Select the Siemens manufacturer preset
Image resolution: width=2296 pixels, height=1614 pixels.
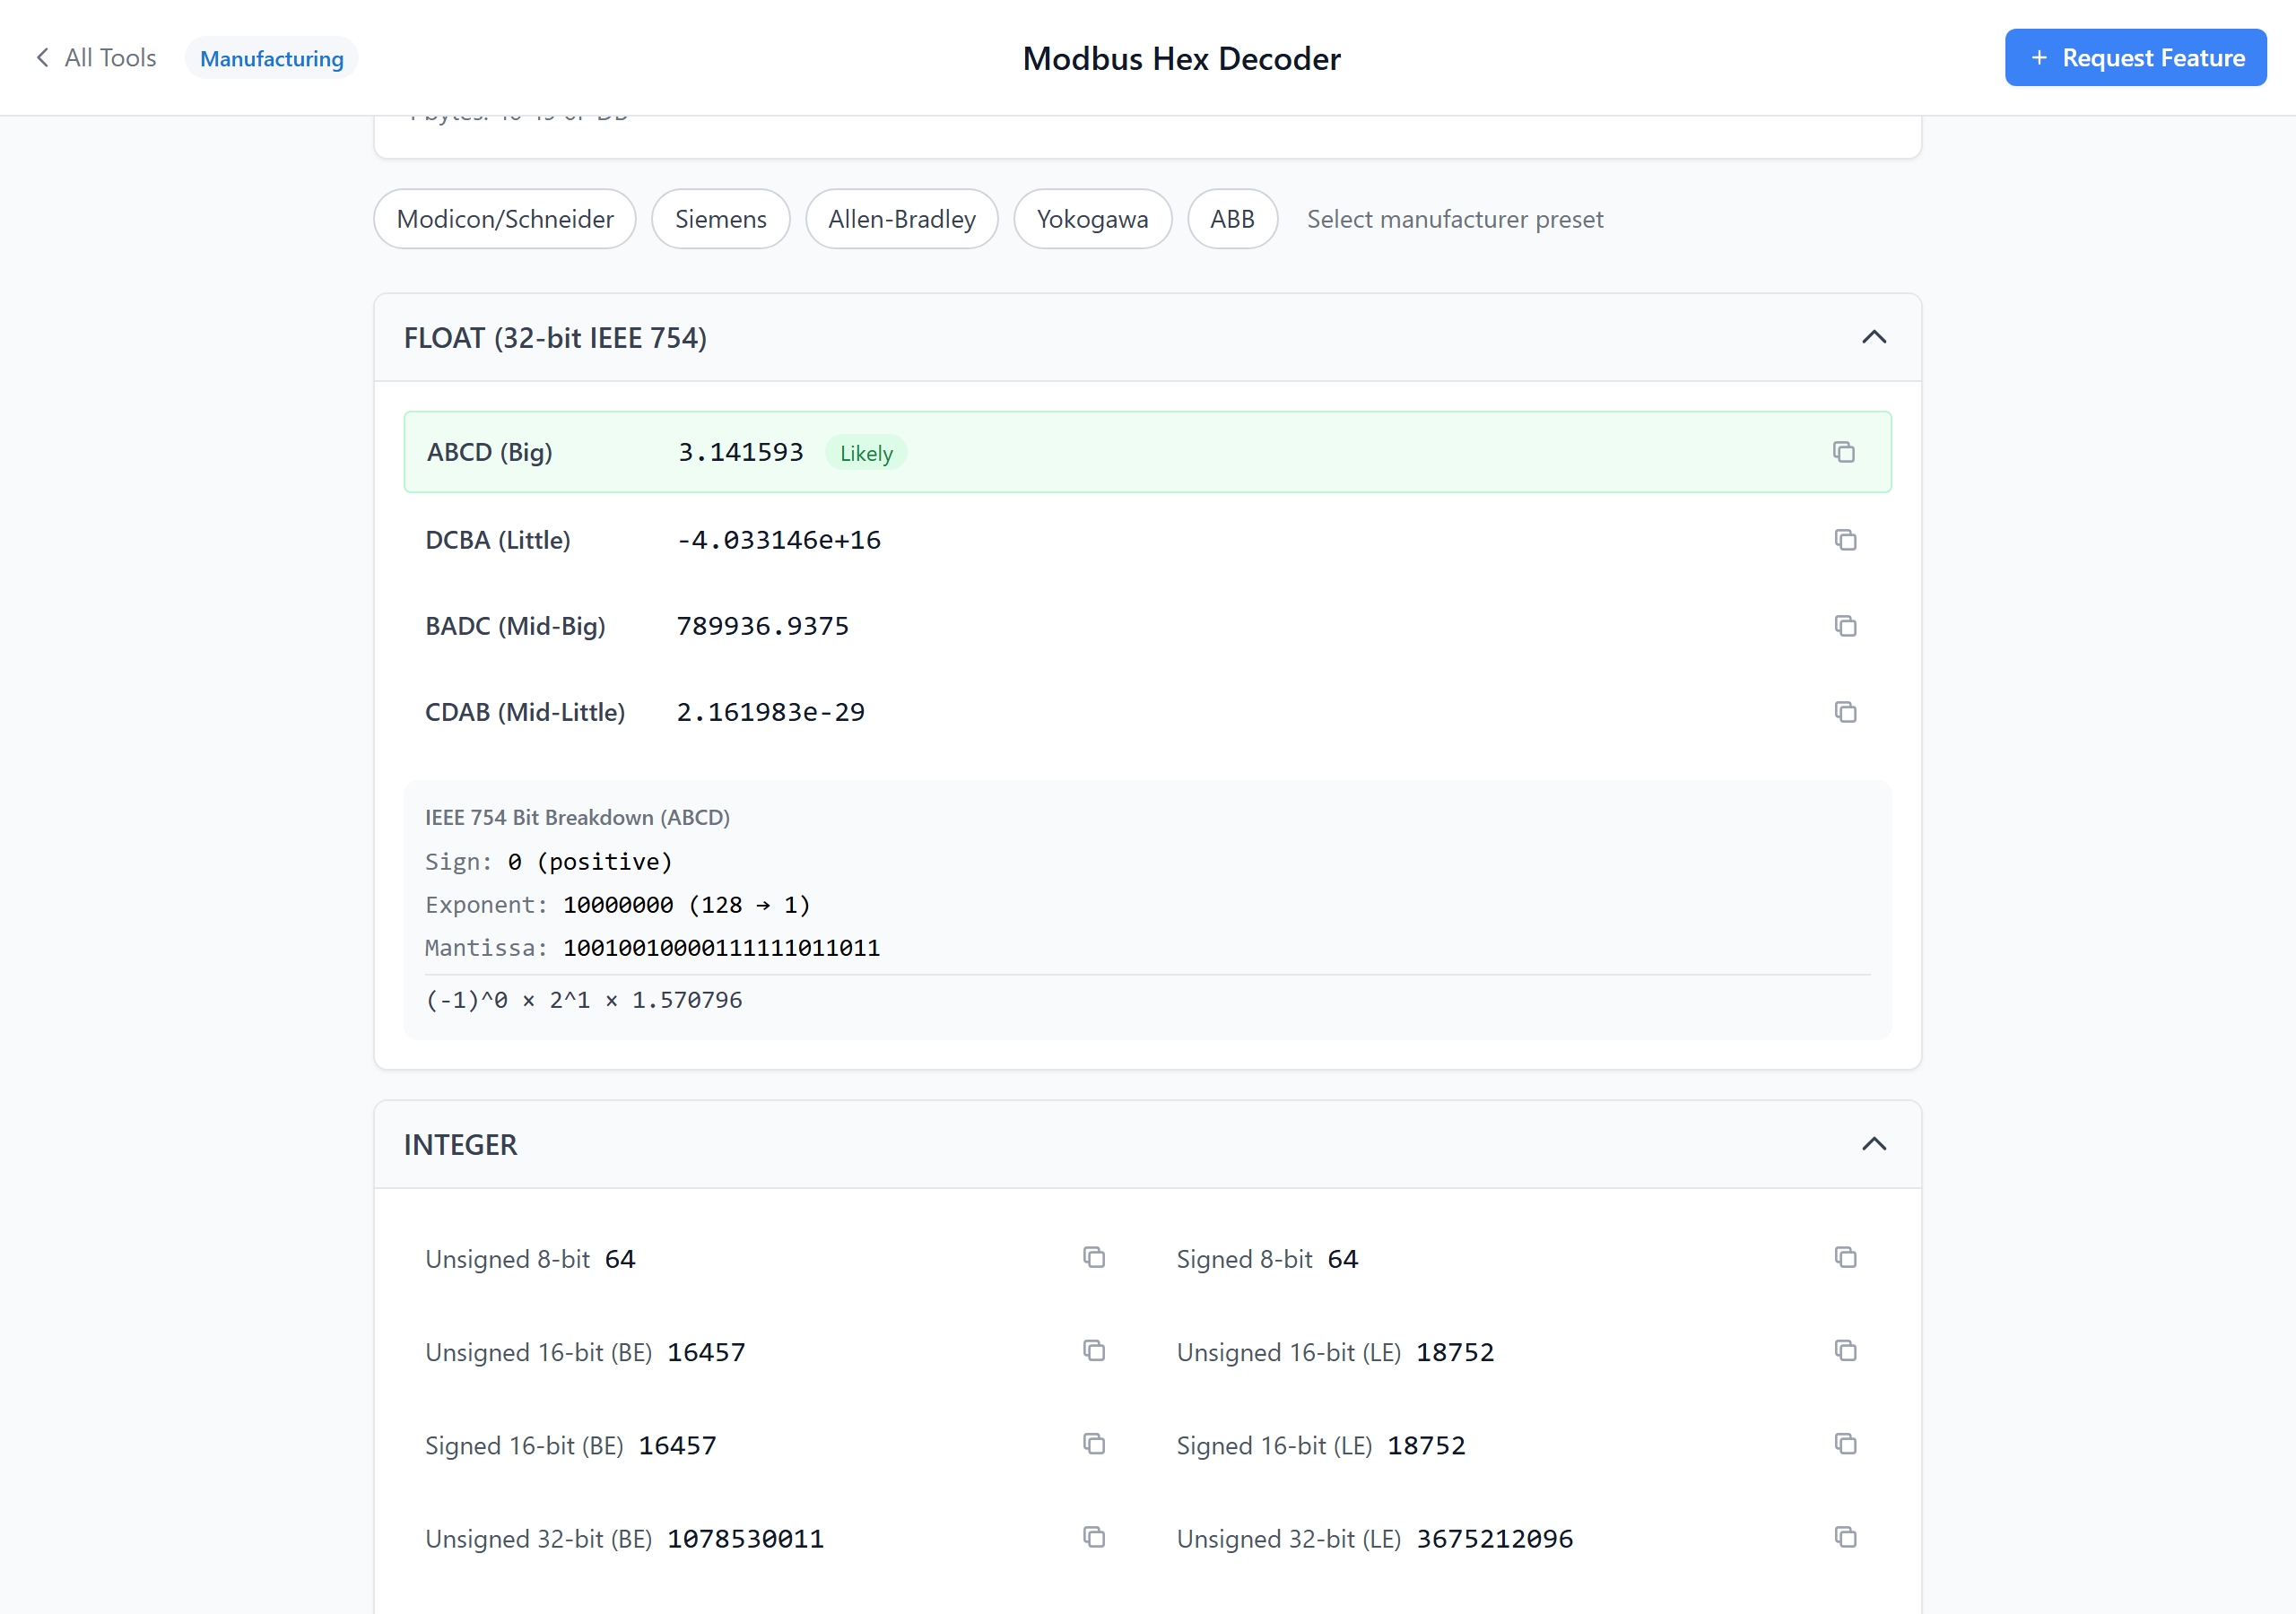click(x=720, y=218)
